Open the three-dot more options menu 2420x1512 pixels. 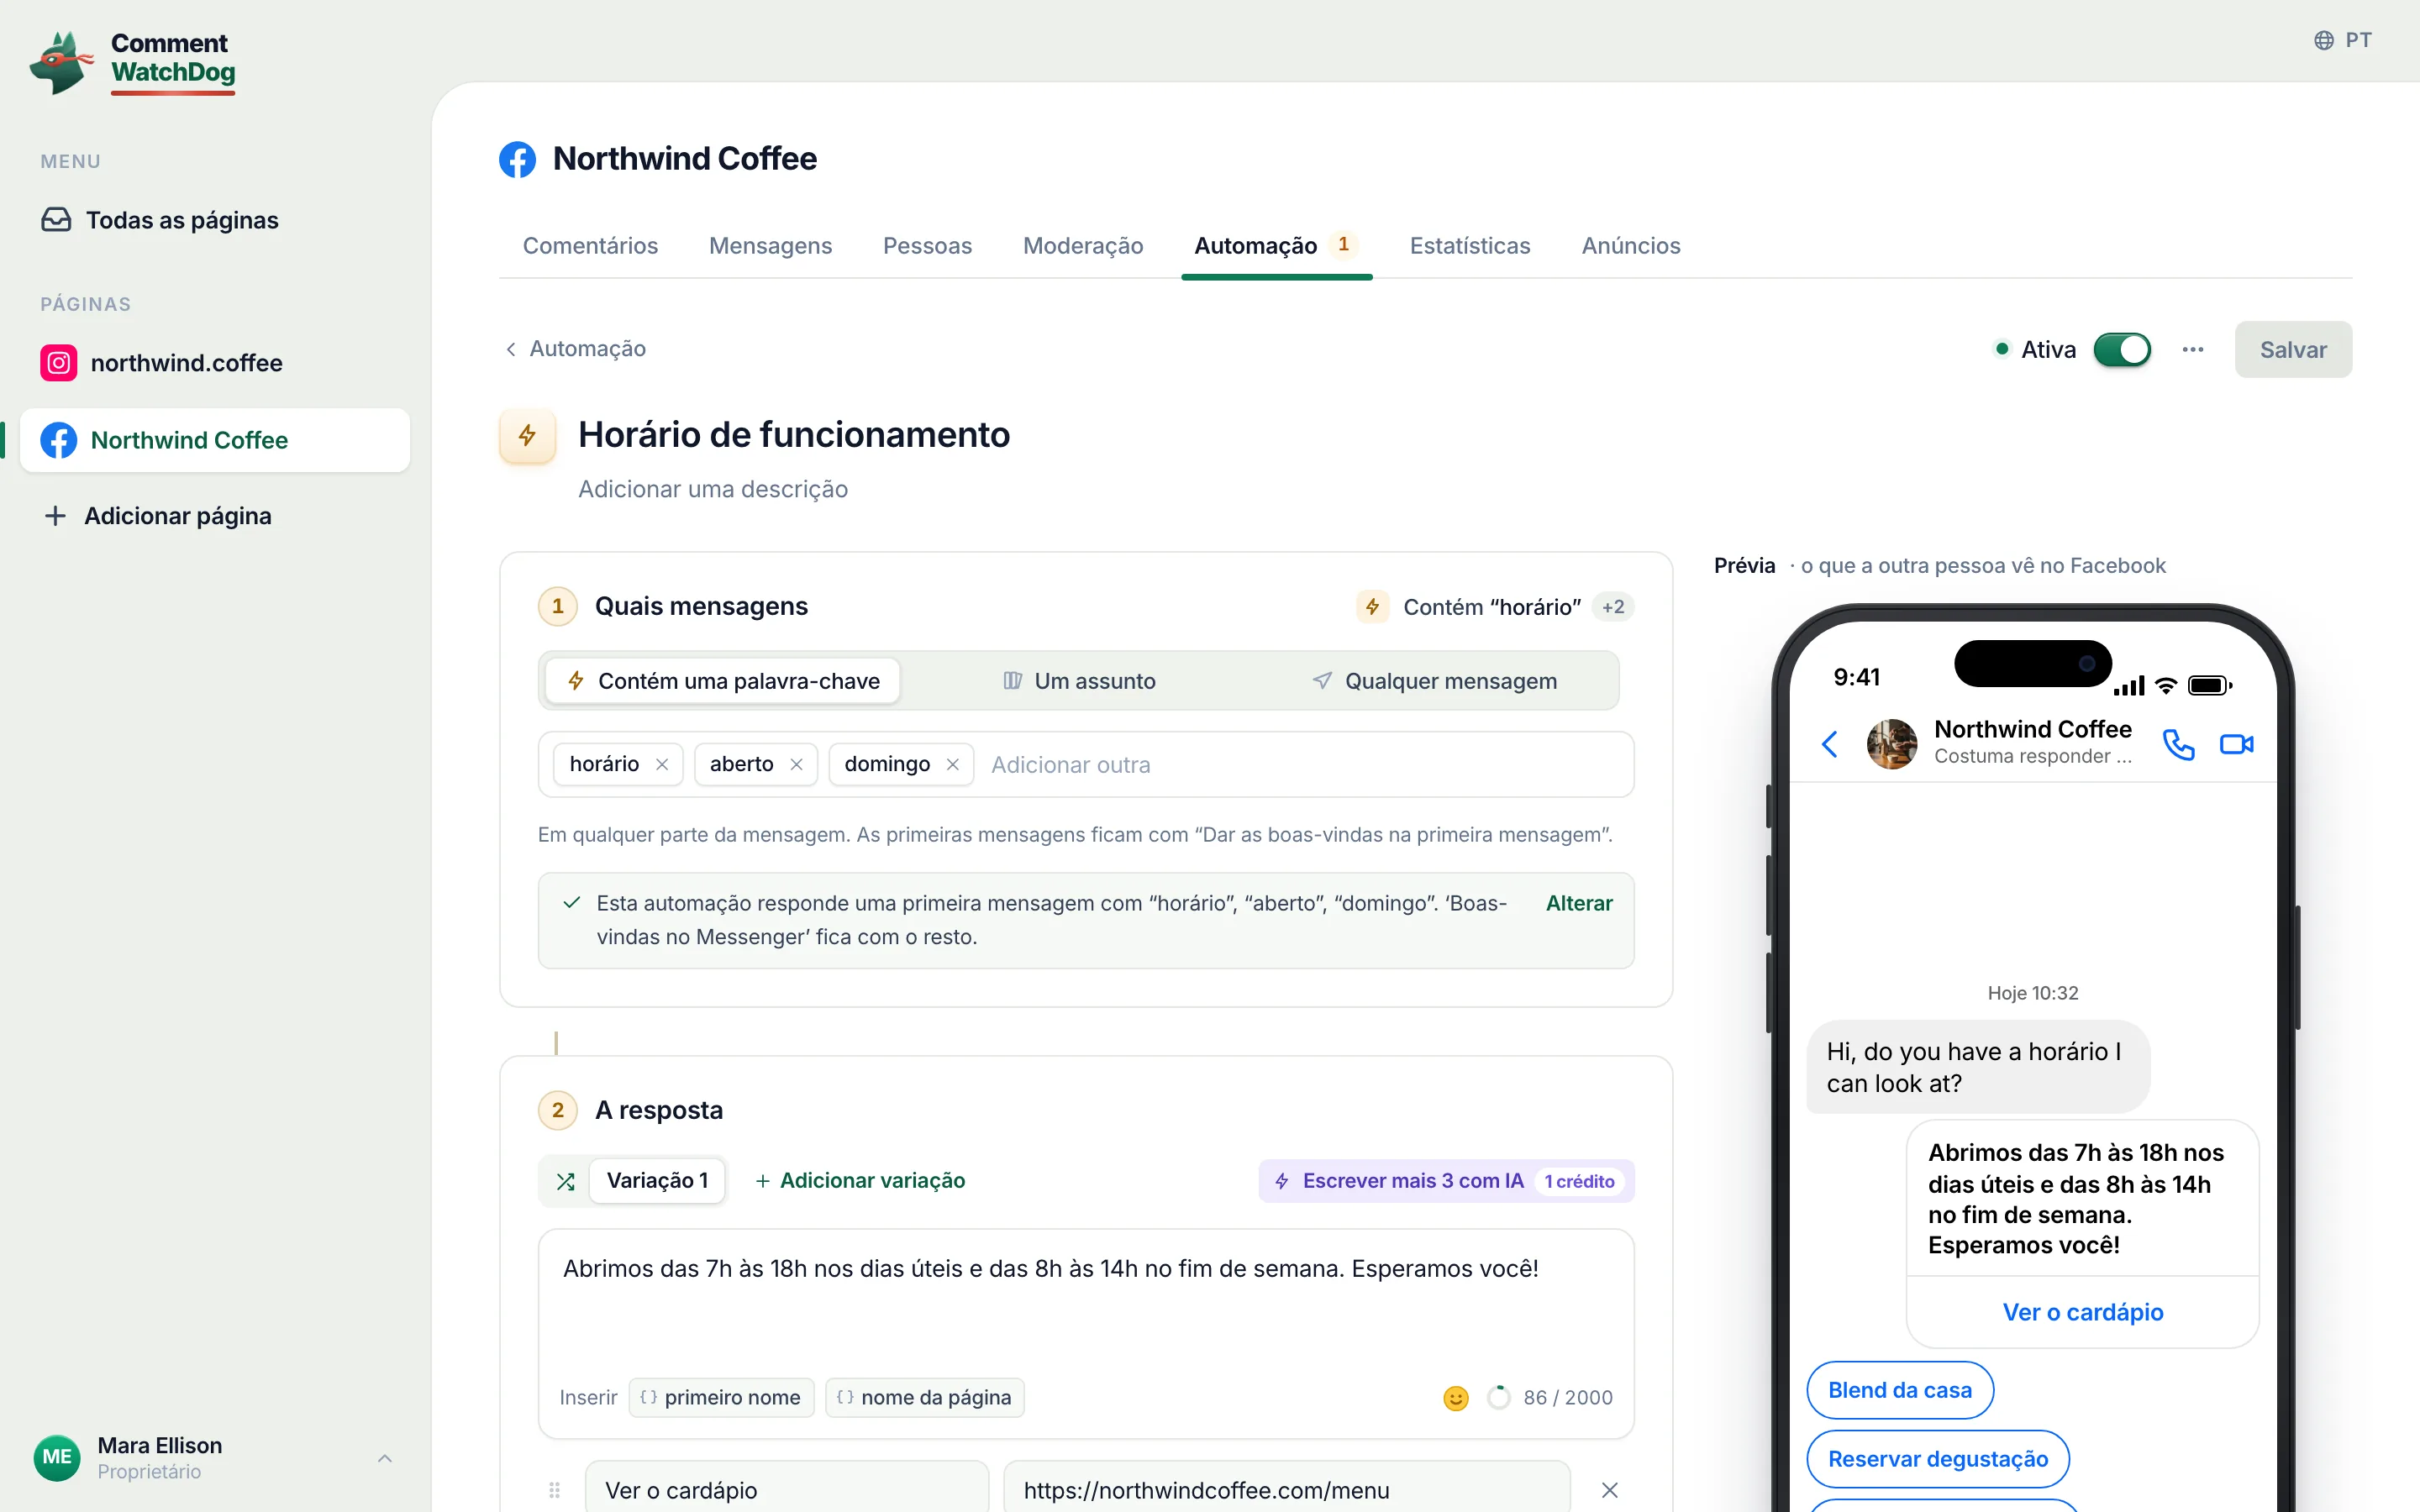2193,349
